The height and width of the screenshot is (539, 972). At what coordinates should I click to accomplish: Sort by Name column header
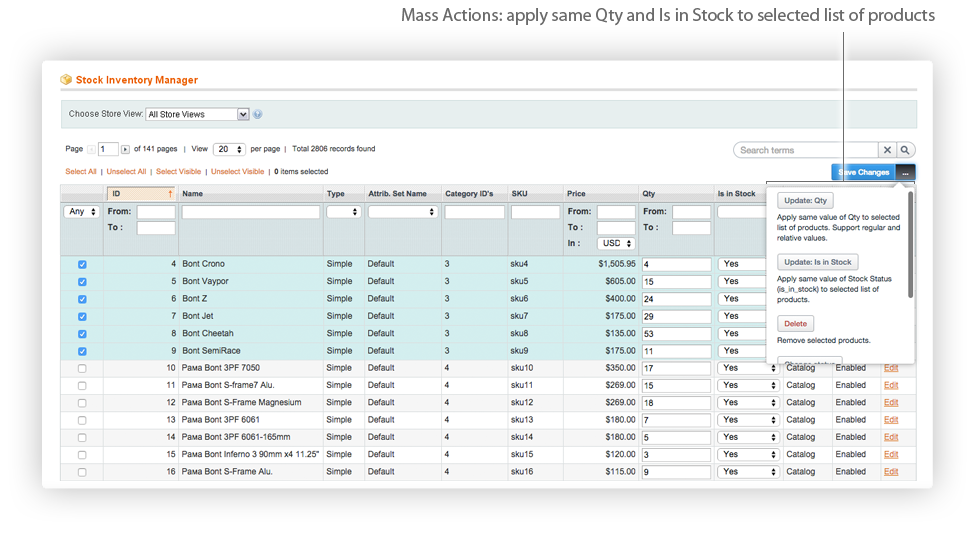(192, 194)
